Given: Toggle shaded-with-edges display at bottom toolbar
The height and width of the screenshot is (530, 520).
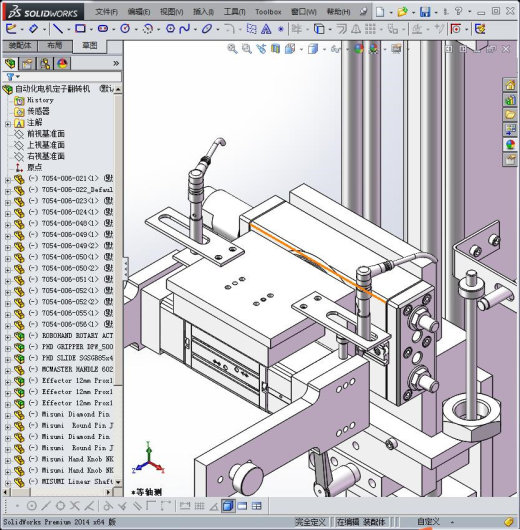Looking at the screenshot, I should [x=228, y=506].
